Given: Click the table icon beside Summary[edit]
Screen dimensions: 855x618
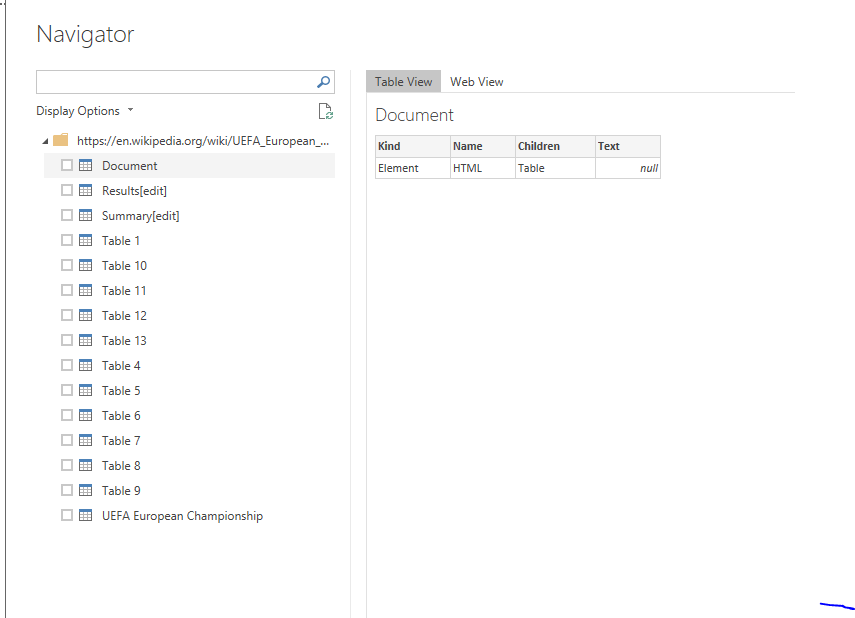Looking at the screenshot, I should [86, 215].
